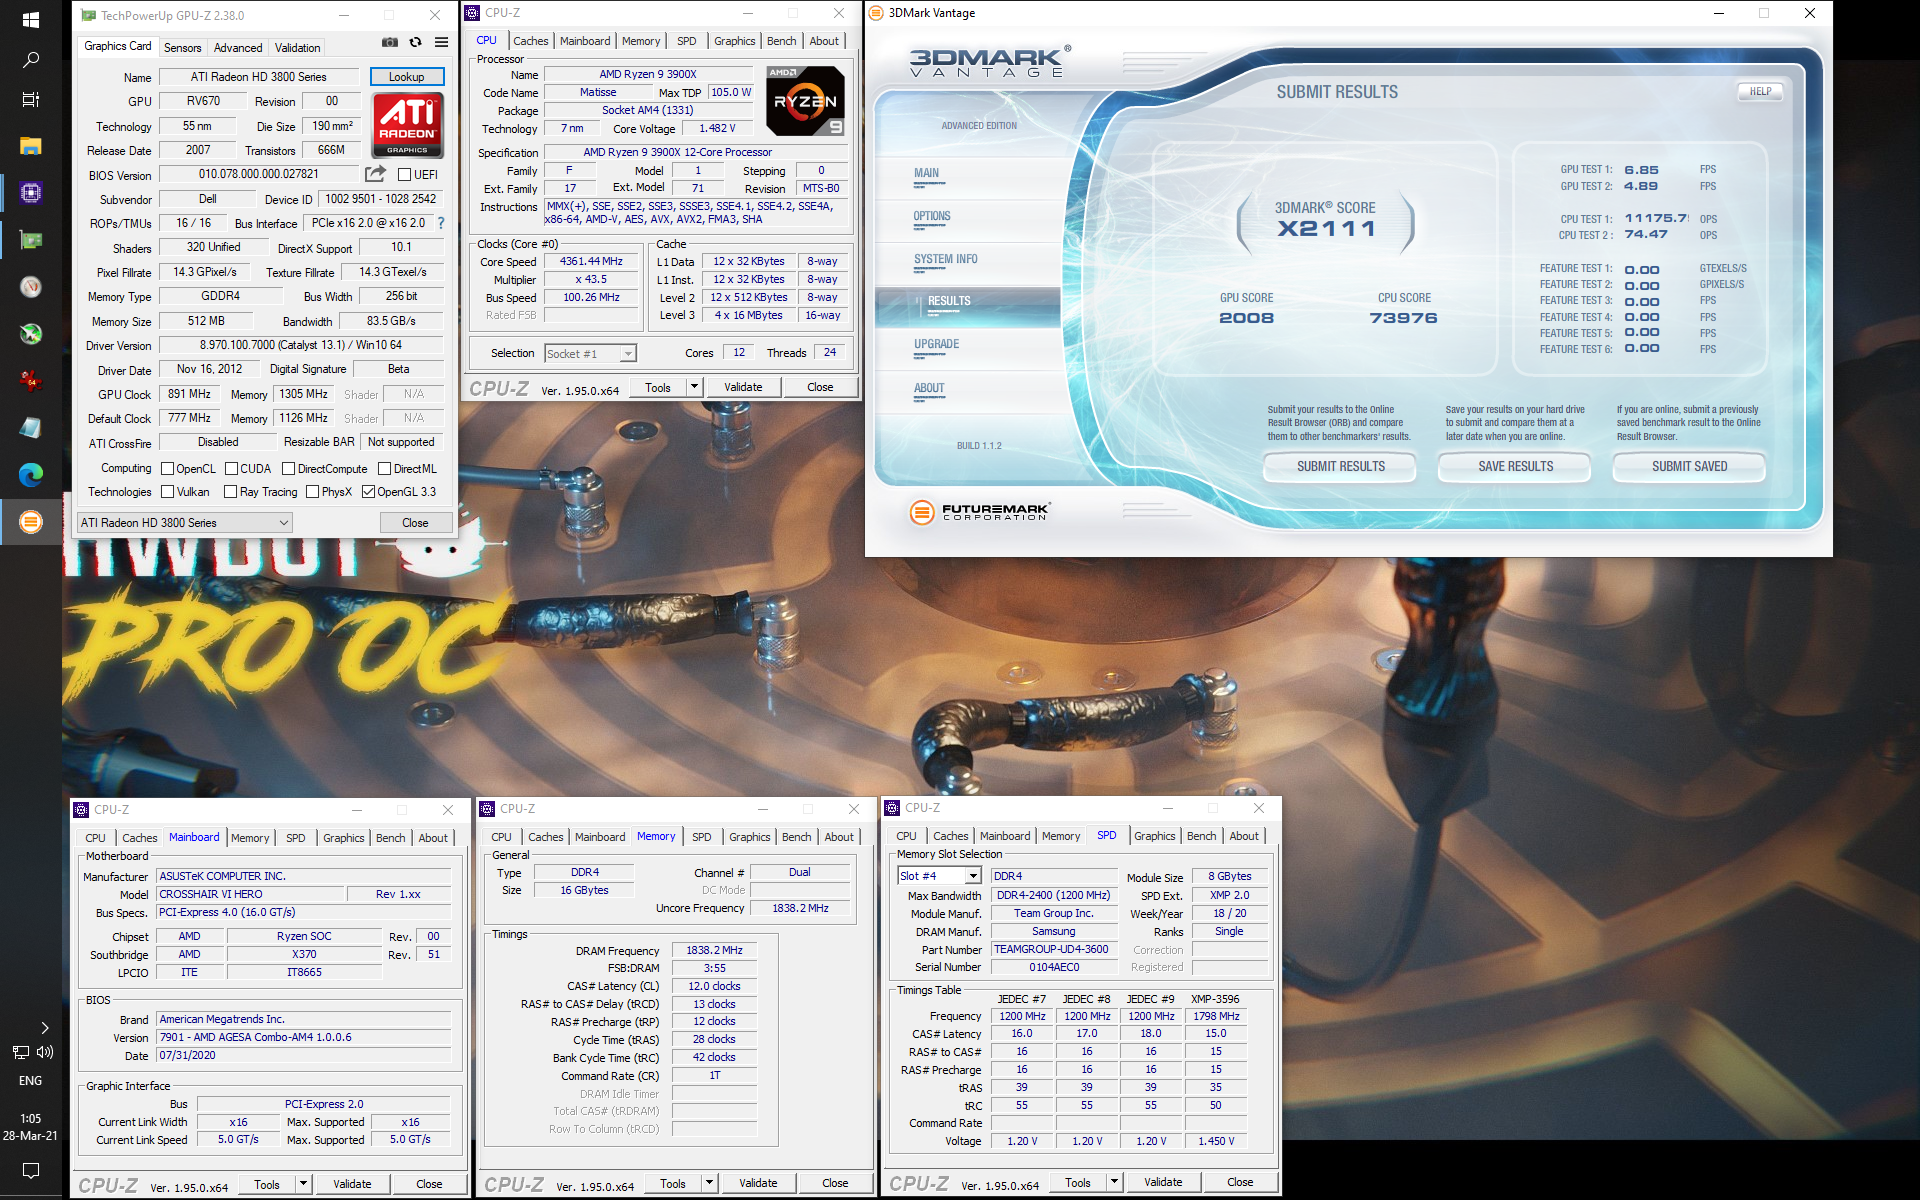Click Validate in the top CPU-Z window
This screenshot has width=1920, height=1200.
coord(743,387)
